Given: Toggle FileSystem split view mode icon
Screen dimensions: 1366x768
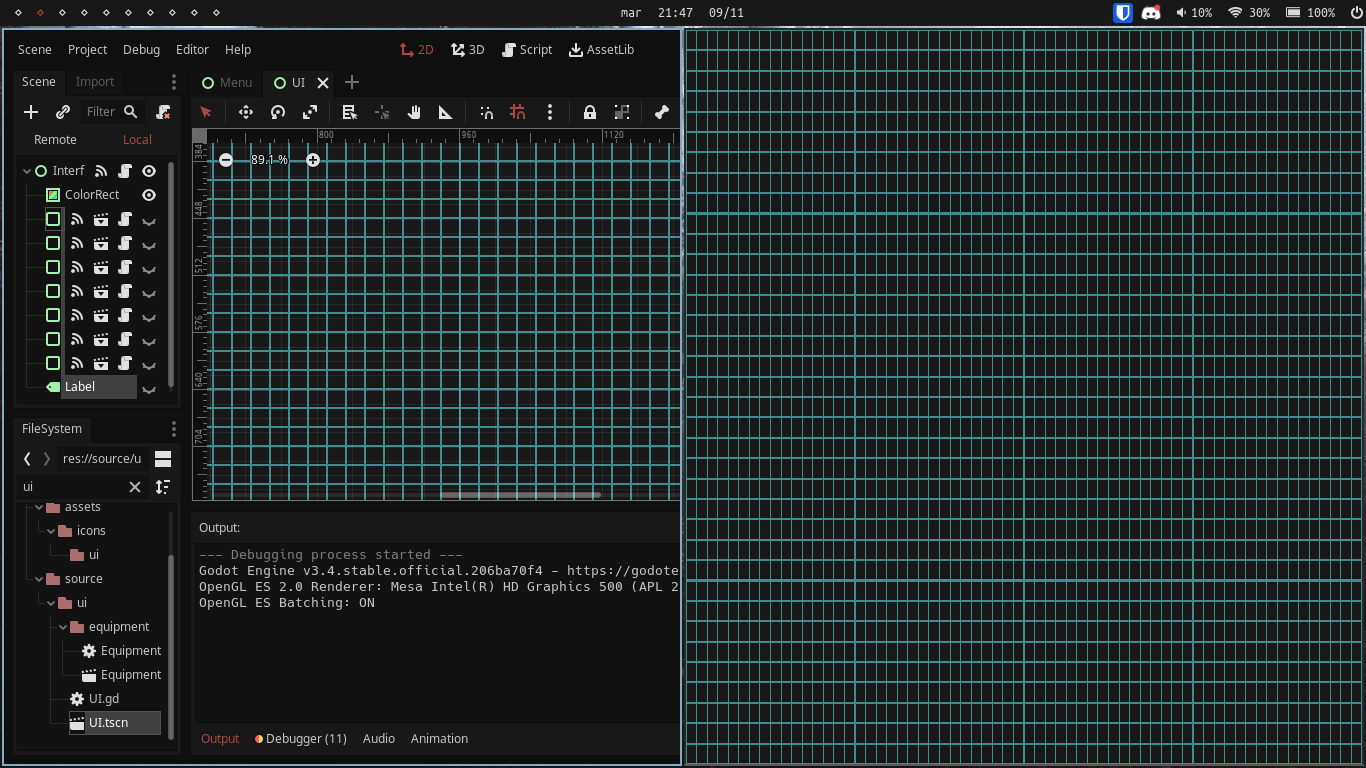Looking at the screenshot, I should (x=163, y=459).
